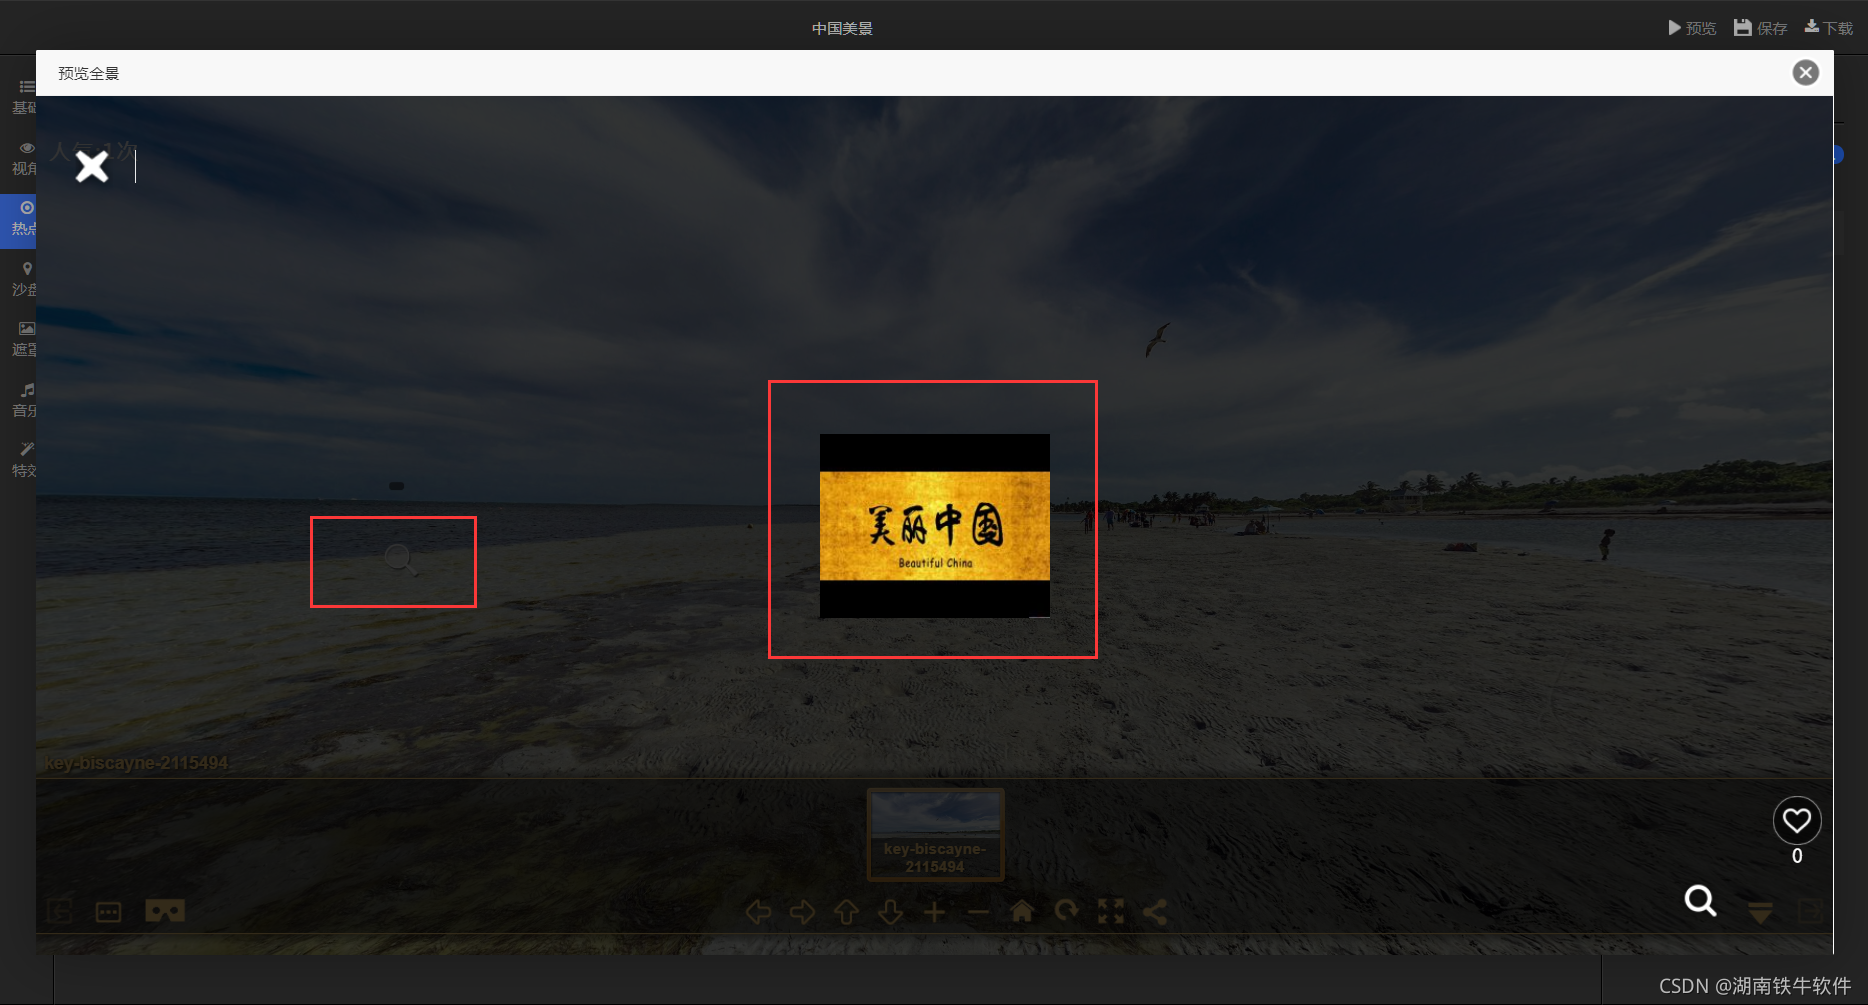Click the speech-bubble comment icon
This screenshot has height=1005, width=1868.
pyautogui.click(x=108, y=912)
